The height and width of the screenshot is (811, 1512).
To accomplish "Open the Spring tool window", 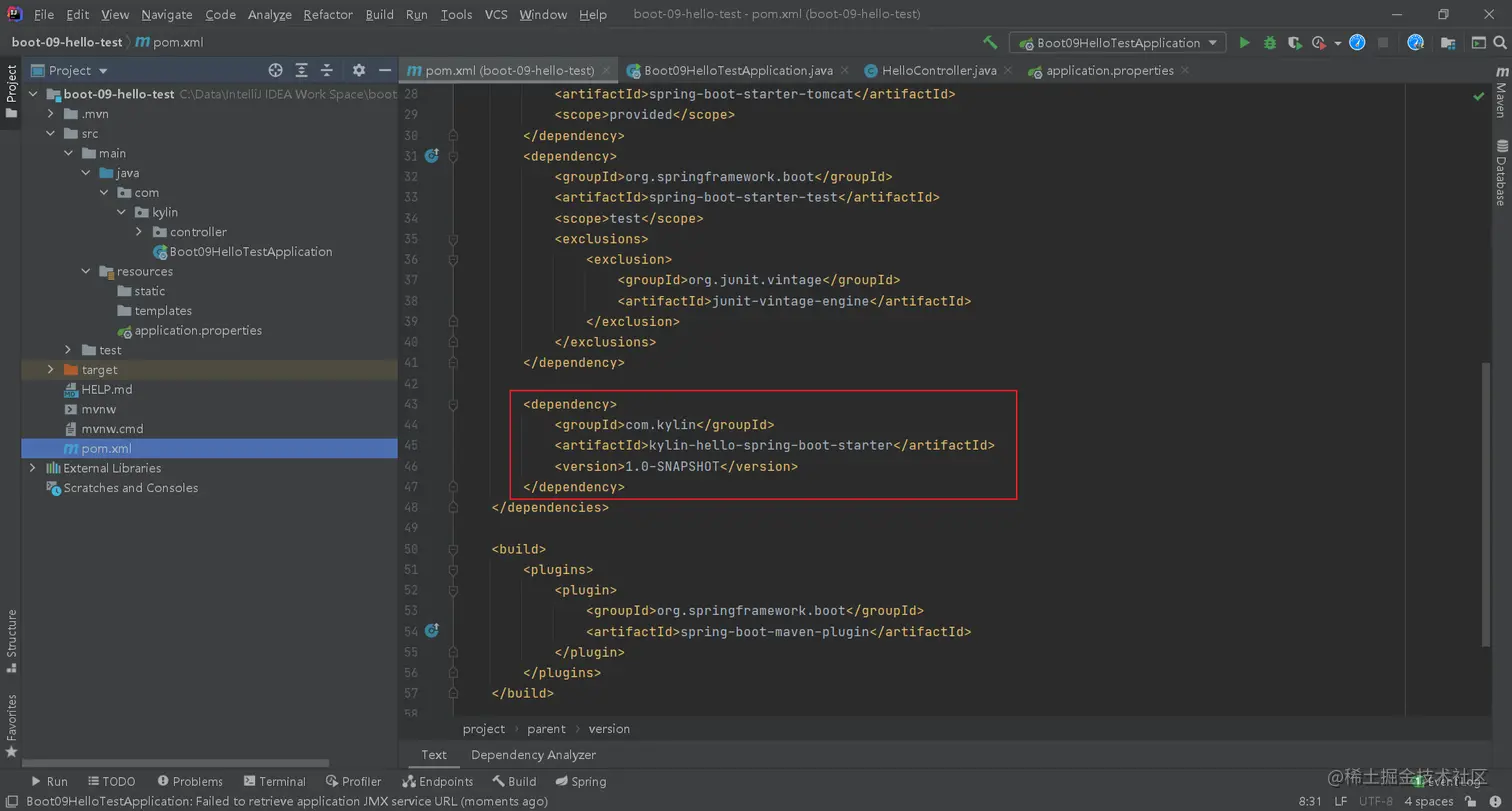I will tap(581, 782).
